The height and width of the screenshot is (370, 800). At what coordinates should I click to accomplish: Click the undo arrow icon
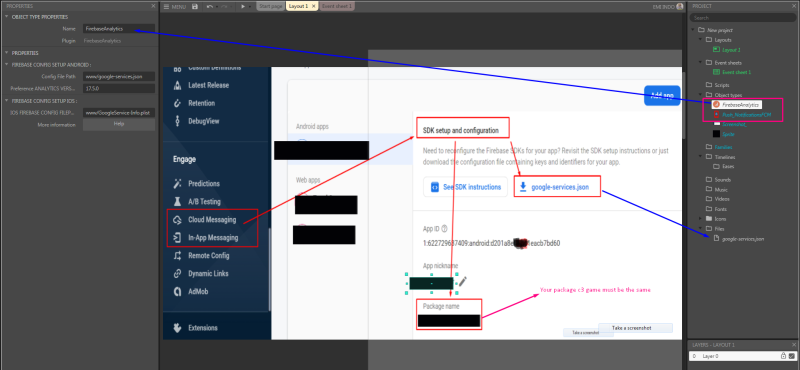210,7
